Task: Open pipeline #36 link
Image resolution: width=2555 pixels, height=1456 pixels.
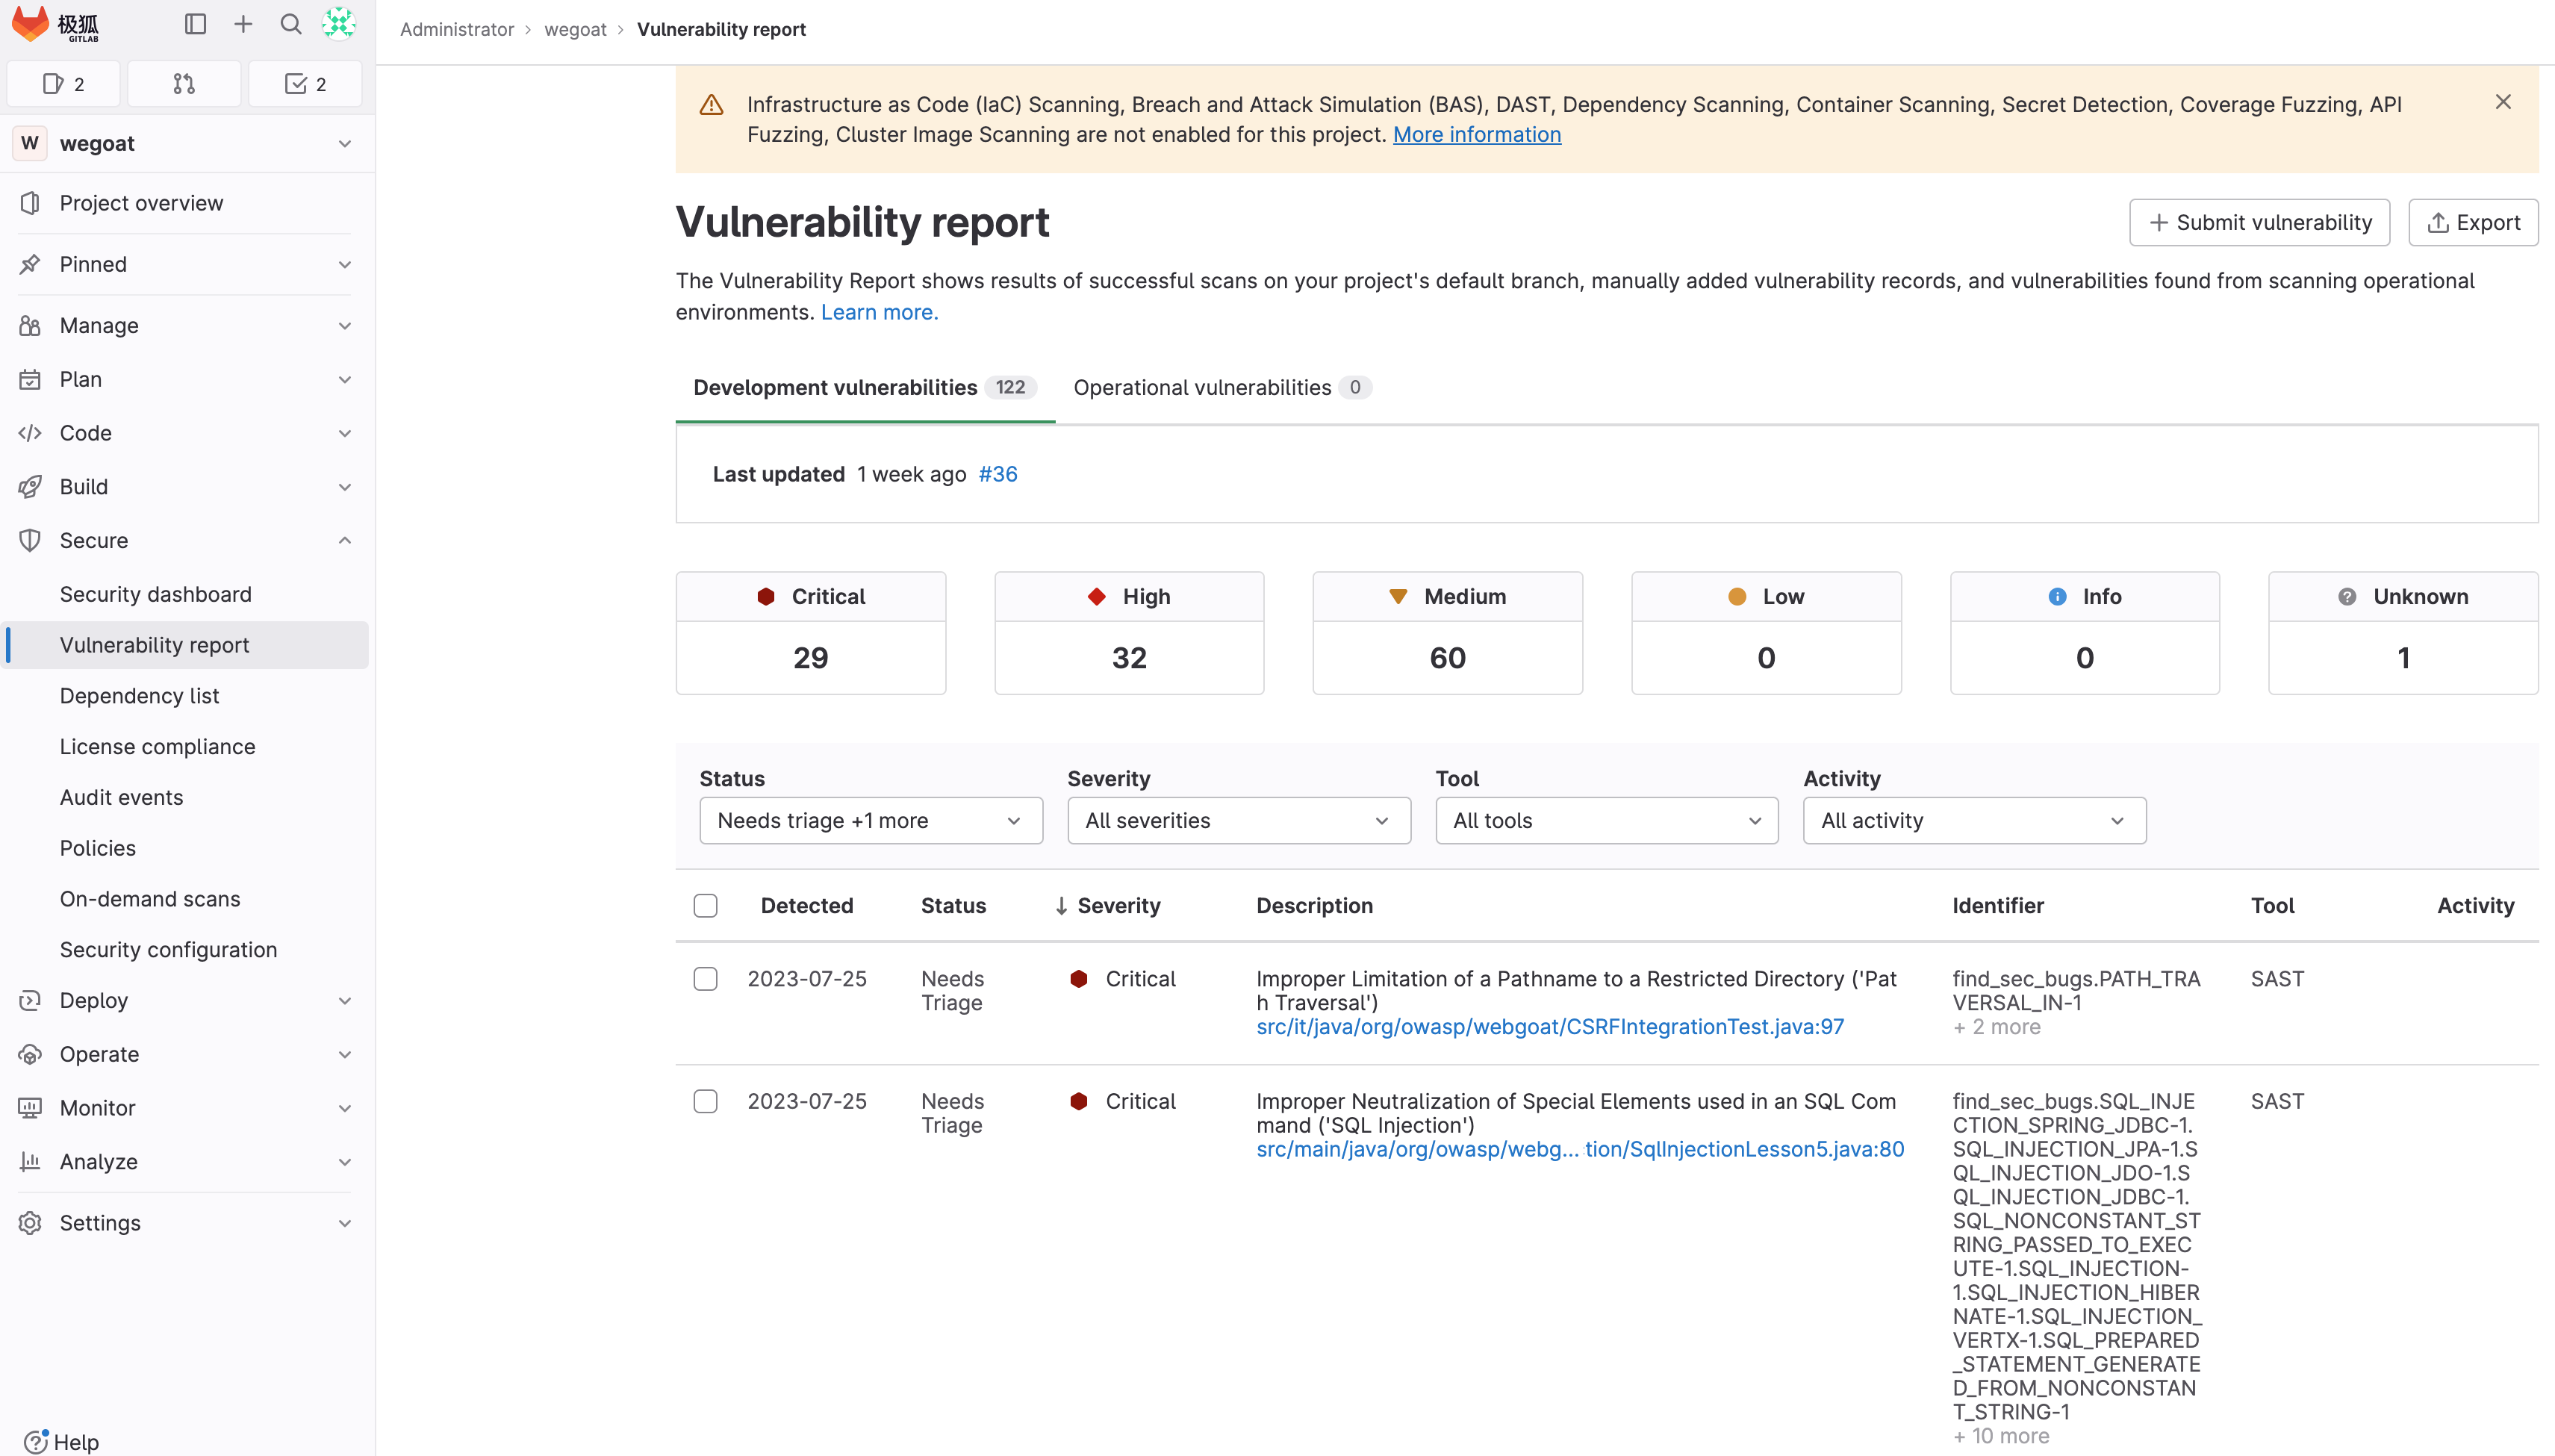Action: 997,474
